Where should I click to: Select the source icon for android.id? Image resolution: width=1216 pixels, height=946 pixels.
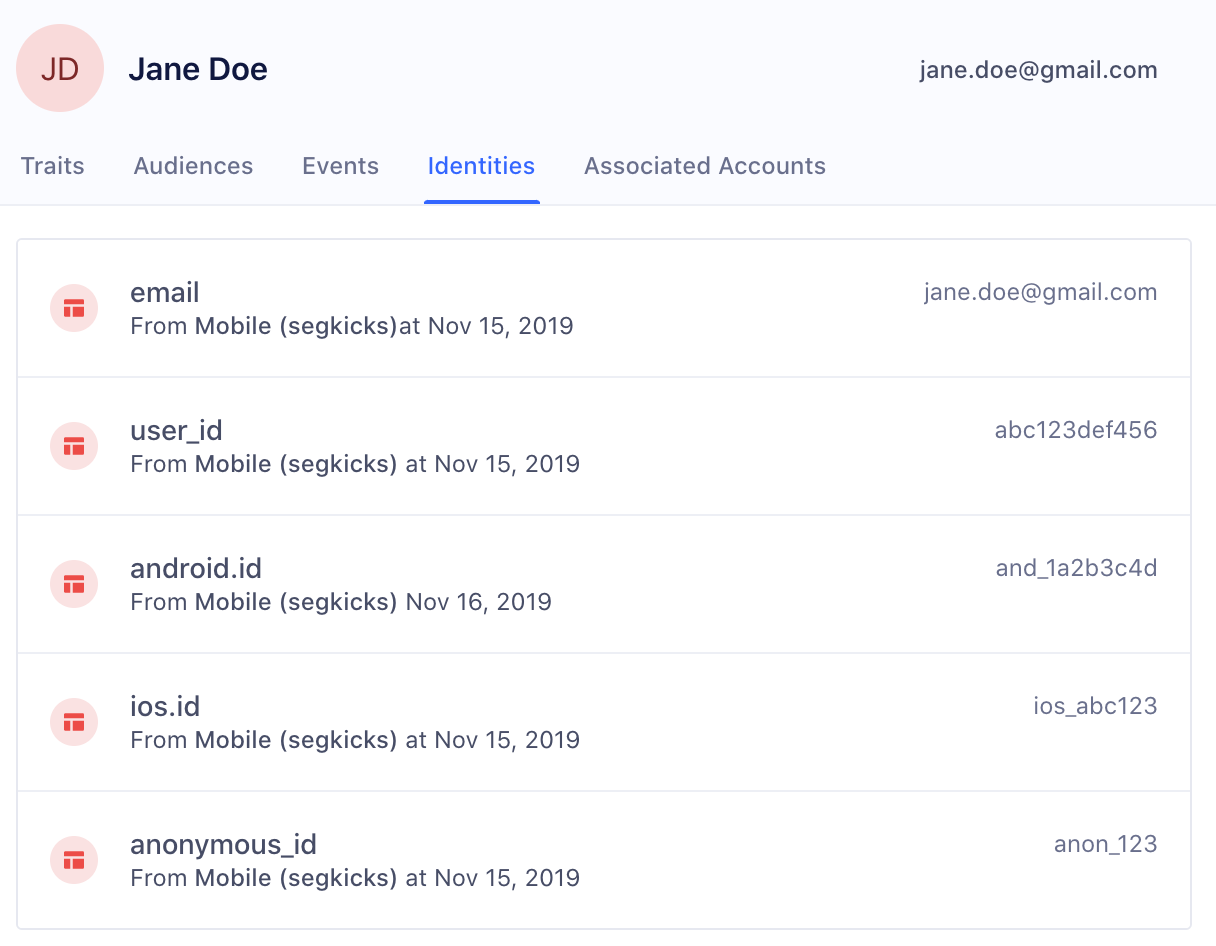click(x=74, y=584)
